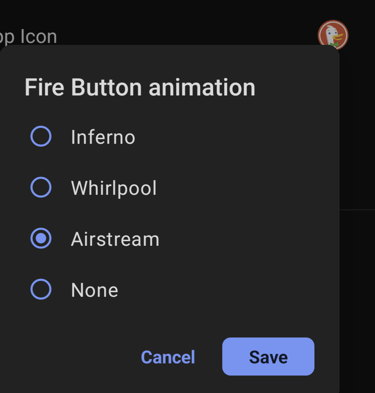The image size is (375, 393).
Task: Dismiss dialog by clicking dimmed right-side background
Action: point(357,267)
